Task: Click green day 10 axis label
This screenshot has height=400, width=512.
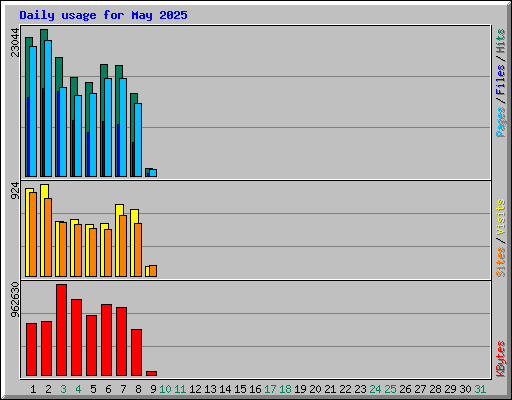Action: tap(165, 389)
